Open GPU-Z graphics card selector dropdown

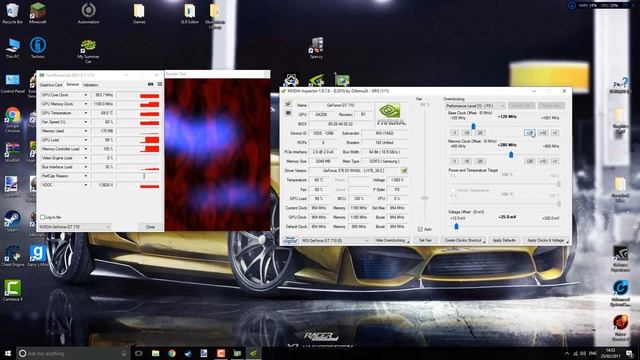tap(75, 227)
